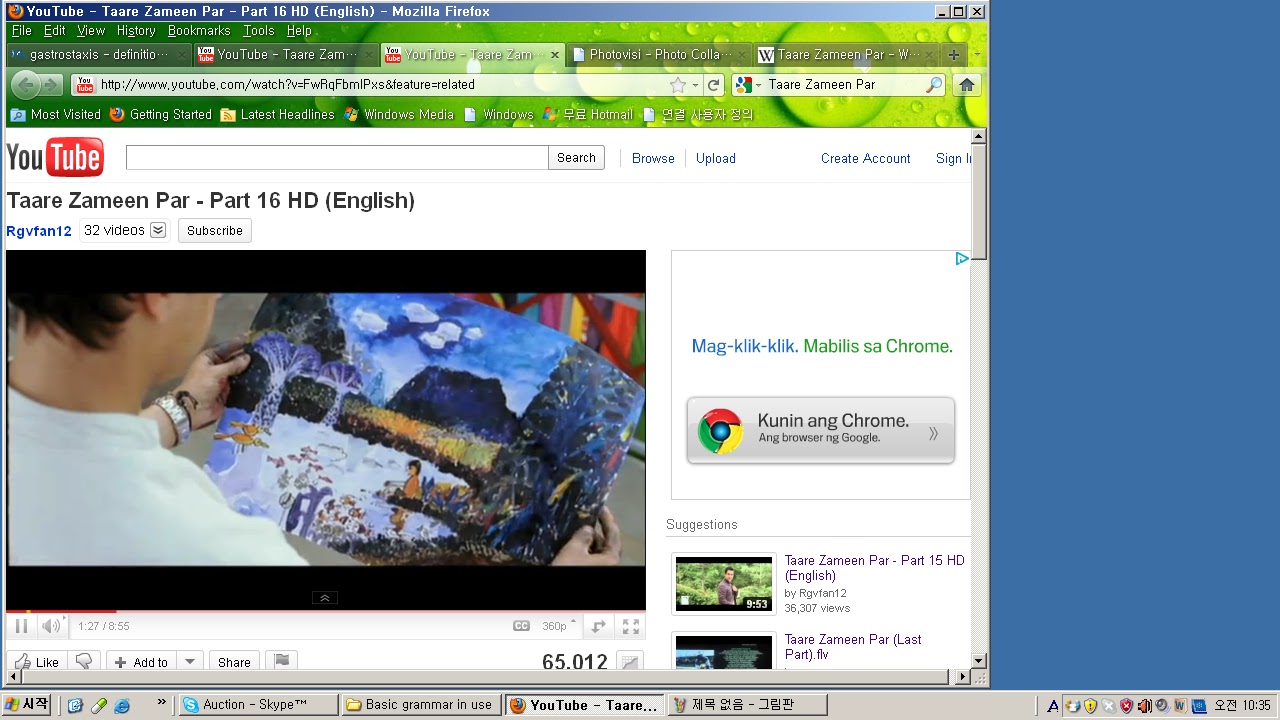Image resolution: width=1280 pixels, height=720 pixels.
Task: Open the Basic grammar in use folder window
Action: tap(421, 705)
